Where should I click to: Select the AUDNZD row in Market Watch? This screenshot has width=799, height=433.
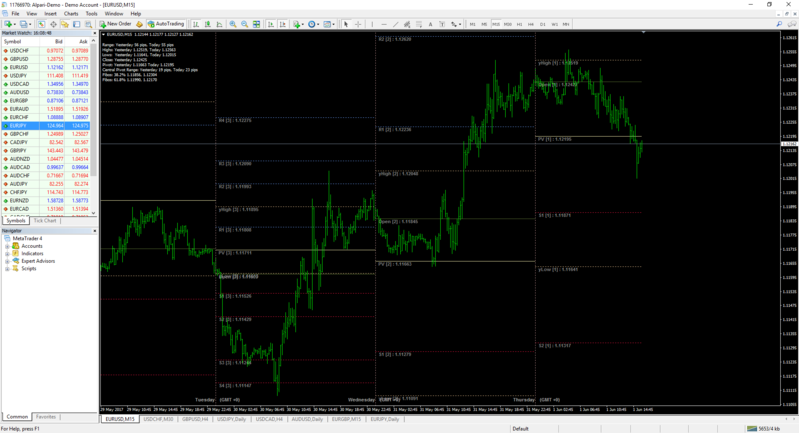point(46,159)
